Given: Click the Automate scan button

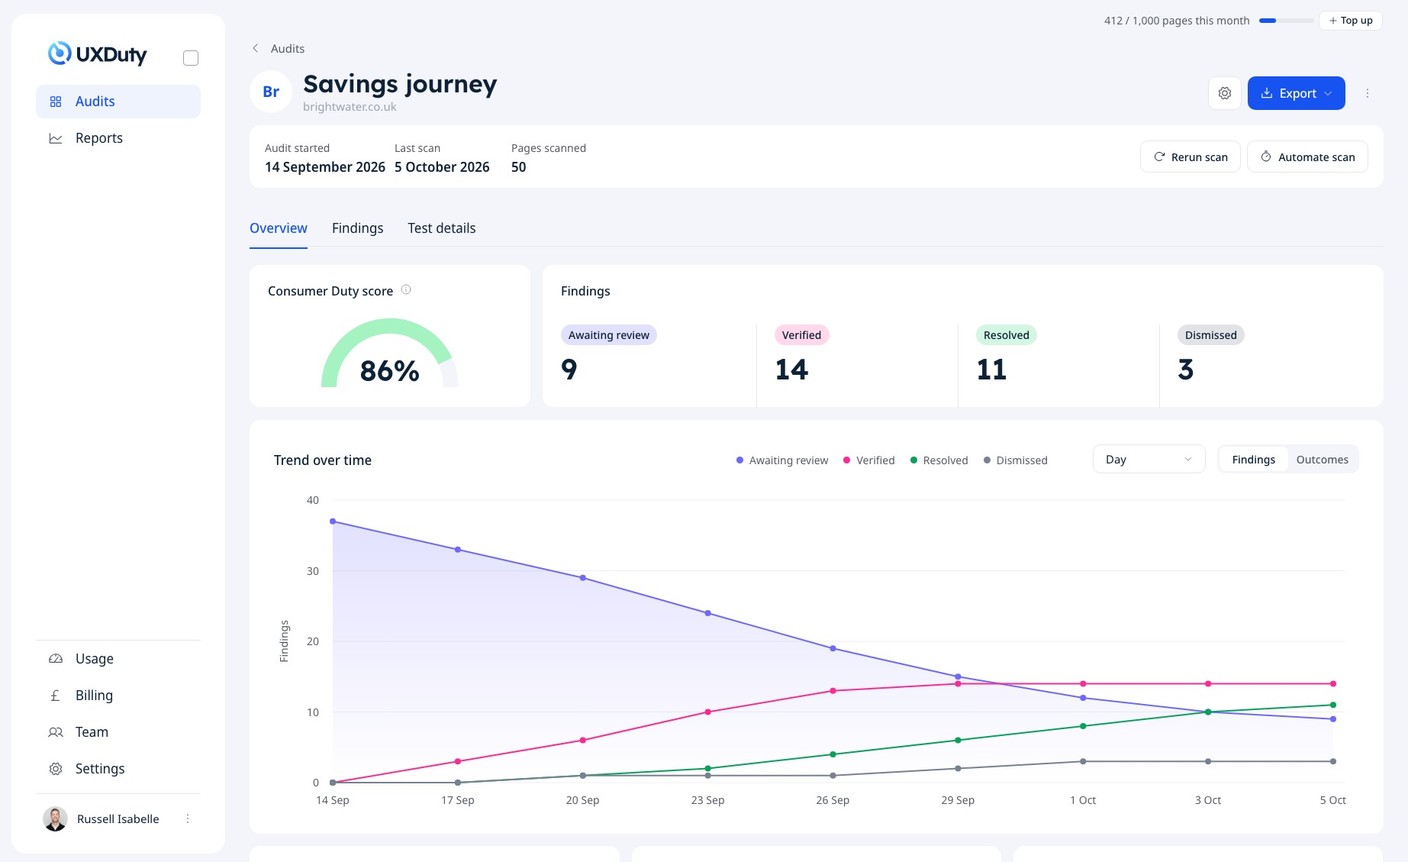Looking at the screenshot, I should coord(1308,157).
